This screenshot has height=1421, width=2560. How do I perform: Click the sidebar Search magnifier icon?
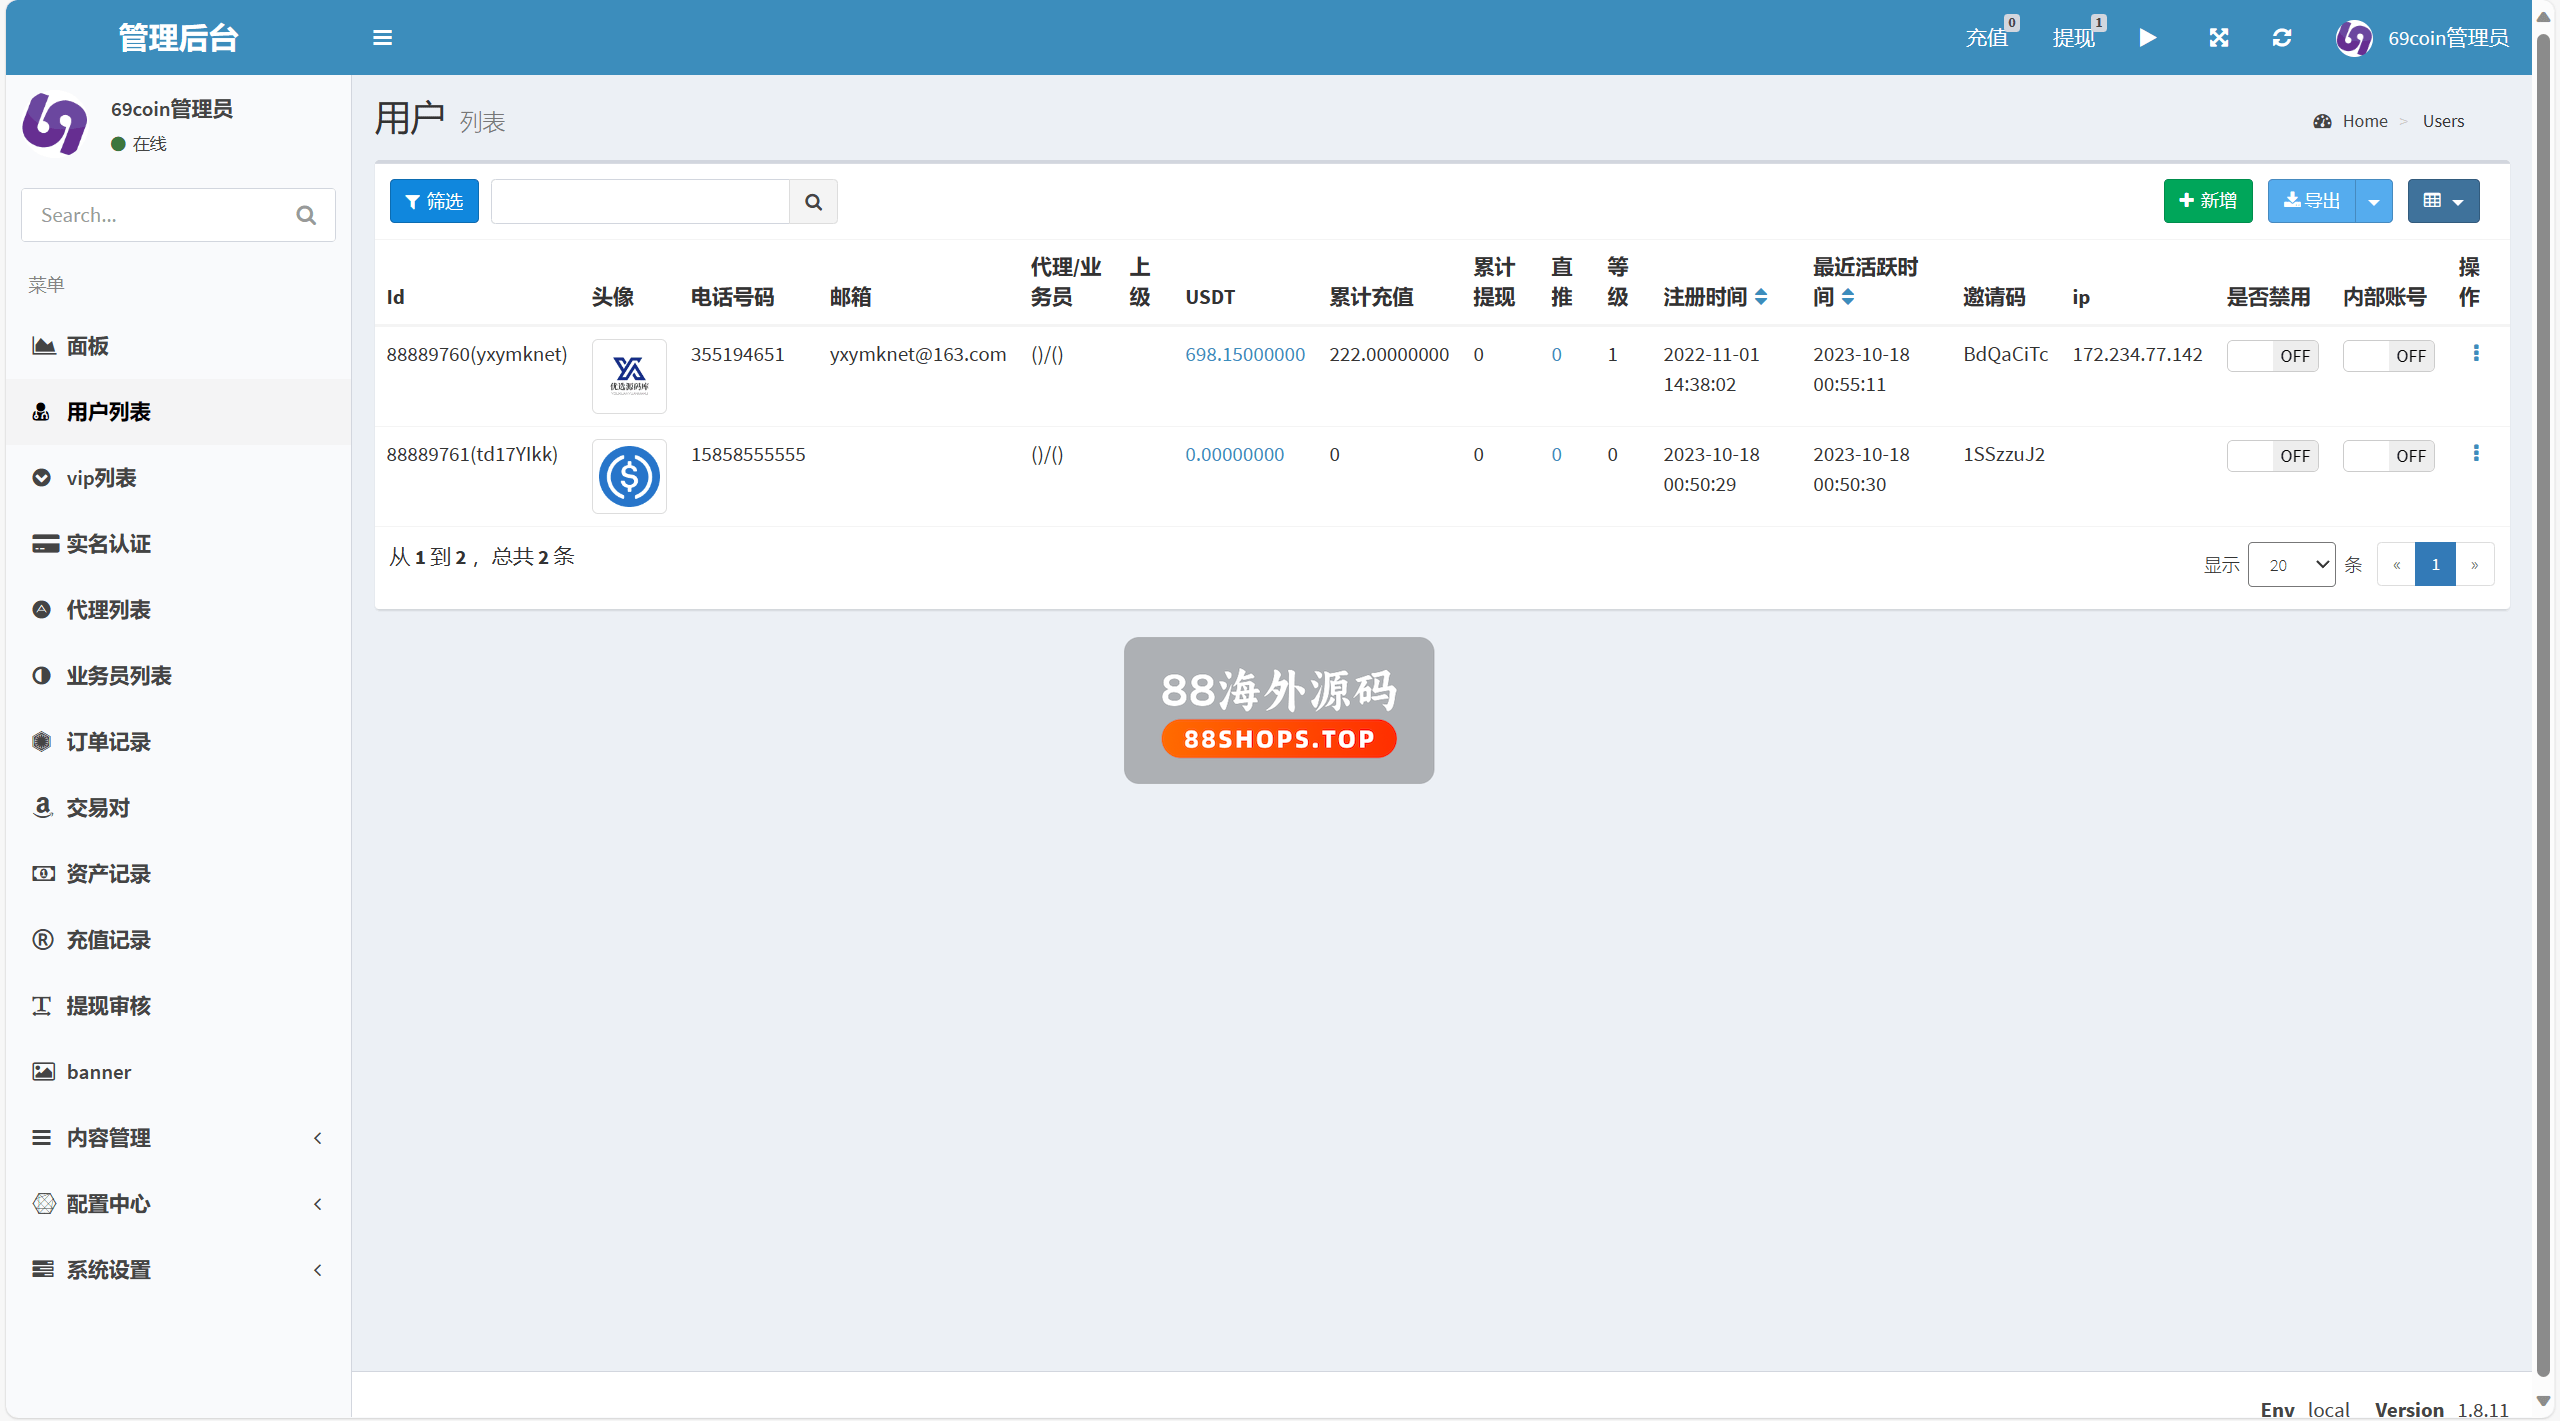[306, 215]
